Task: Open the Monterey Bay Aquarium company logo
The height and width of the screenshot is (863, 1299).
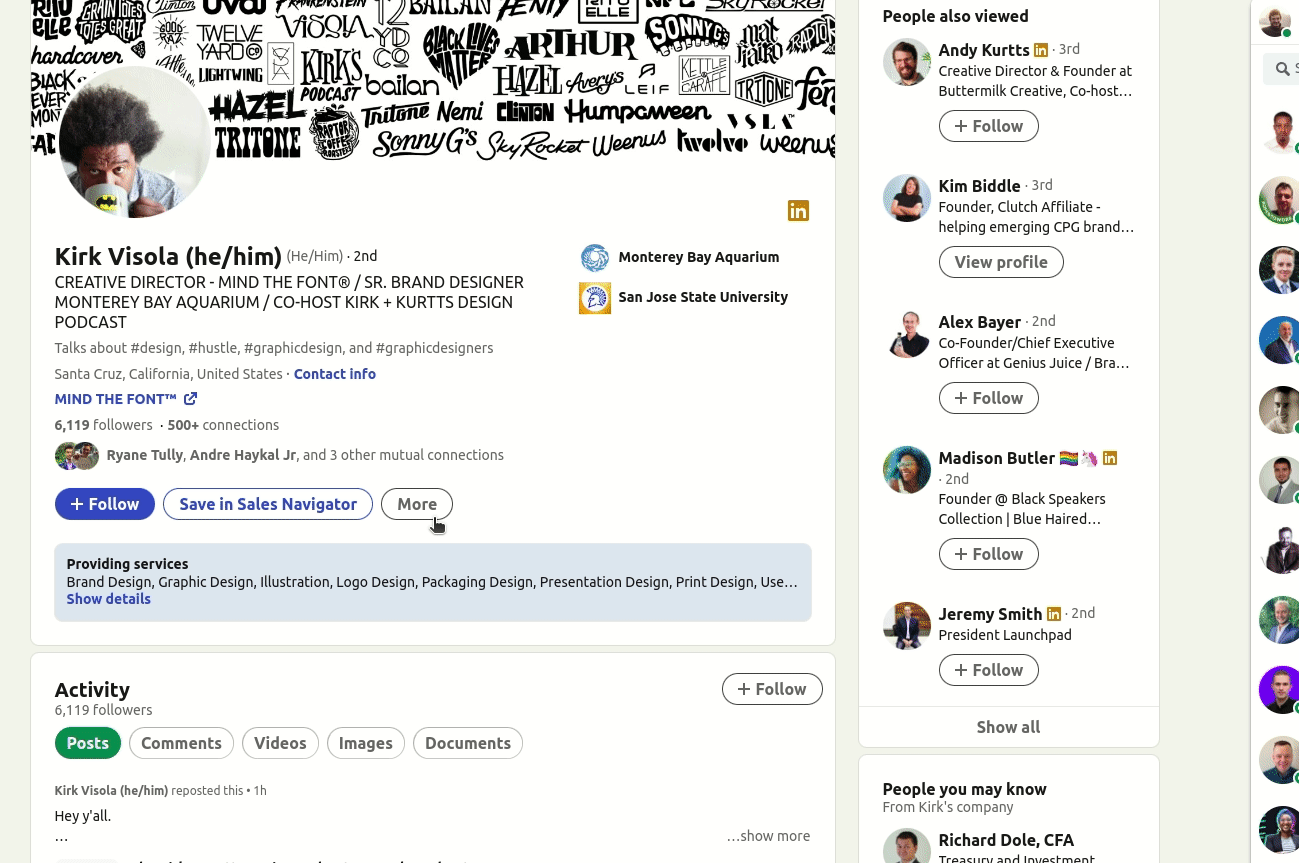Action: tap(594, 257)
